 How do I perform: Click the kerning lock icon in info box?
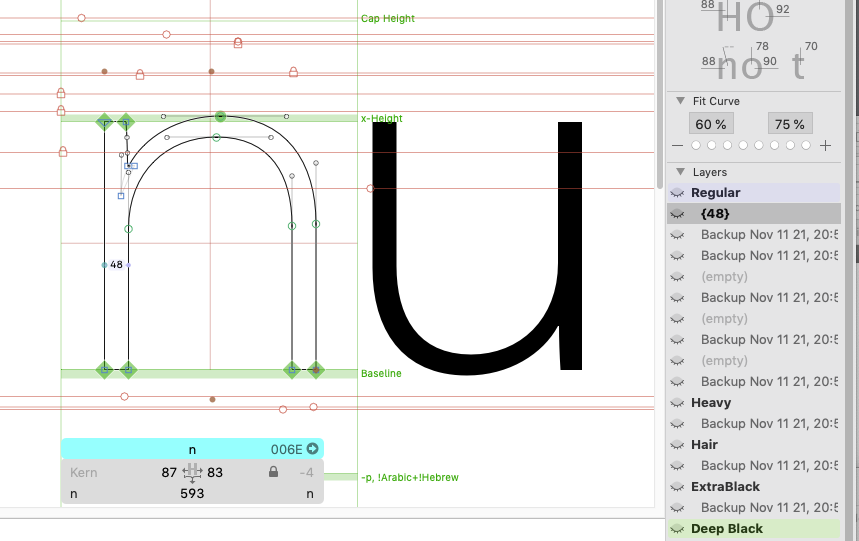pos(273,472)
